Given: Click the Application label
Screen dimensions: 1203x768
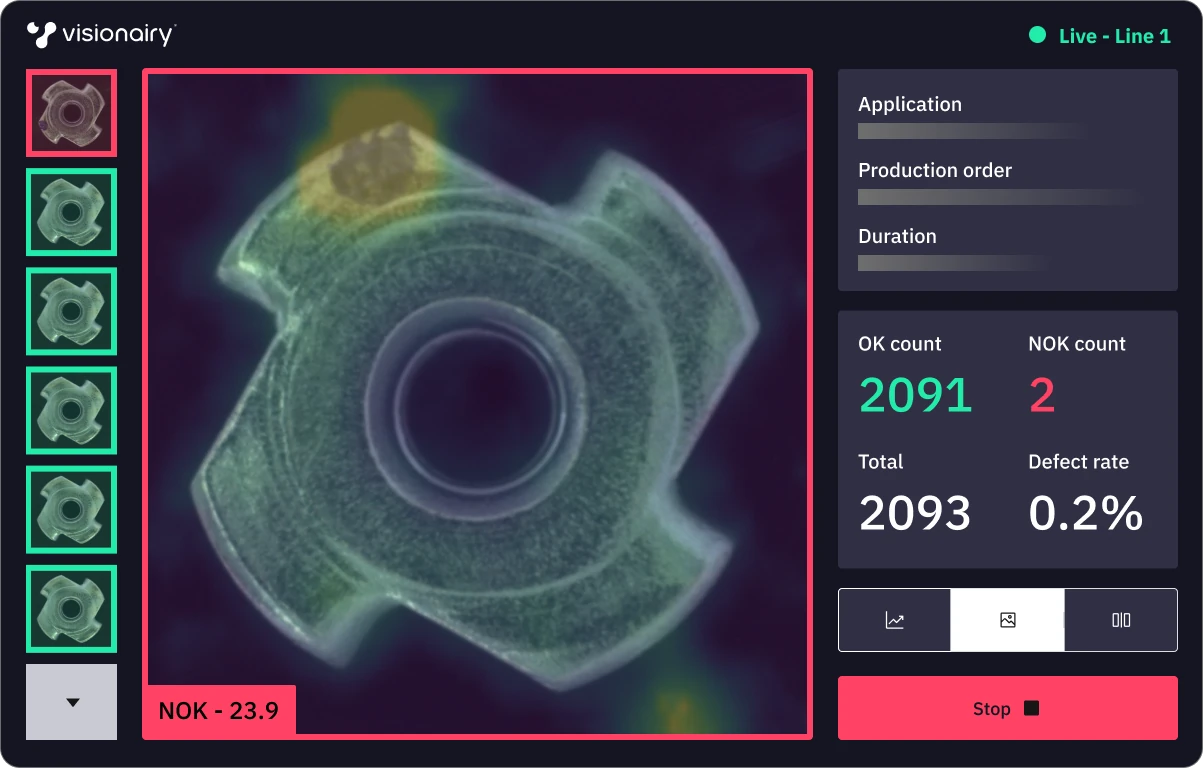Looking at the screenshot, I should (x=910, y=104).
